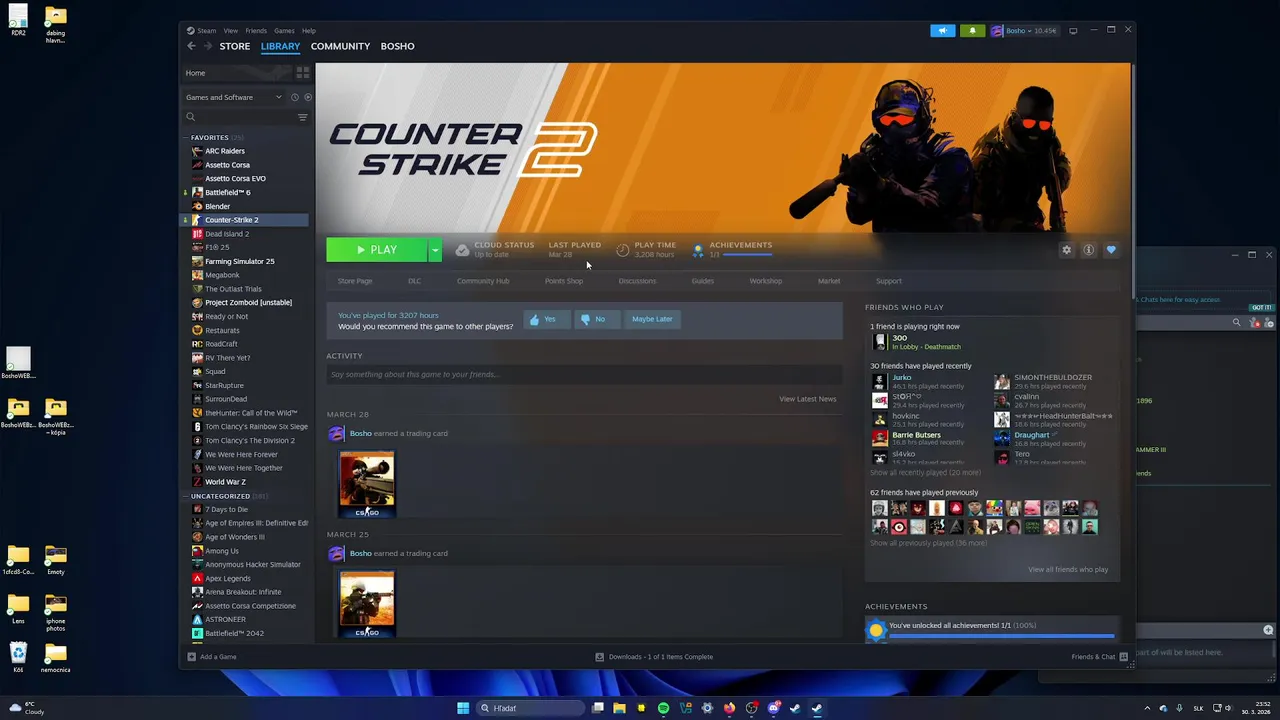1280x720 pixels.
Task: Select Farming Simulator 25 in library
Action: [x=240, y=261]
